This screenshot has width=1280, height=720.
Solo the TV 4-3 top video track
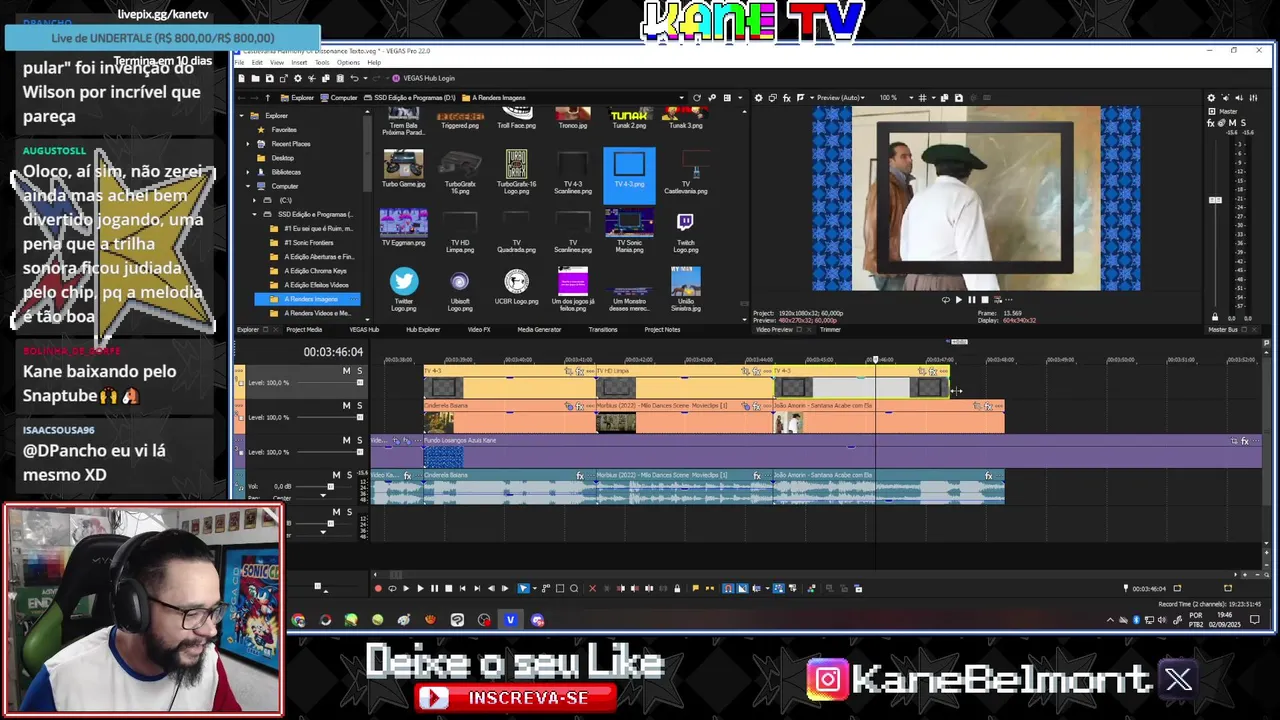click(x=360, y=371)
